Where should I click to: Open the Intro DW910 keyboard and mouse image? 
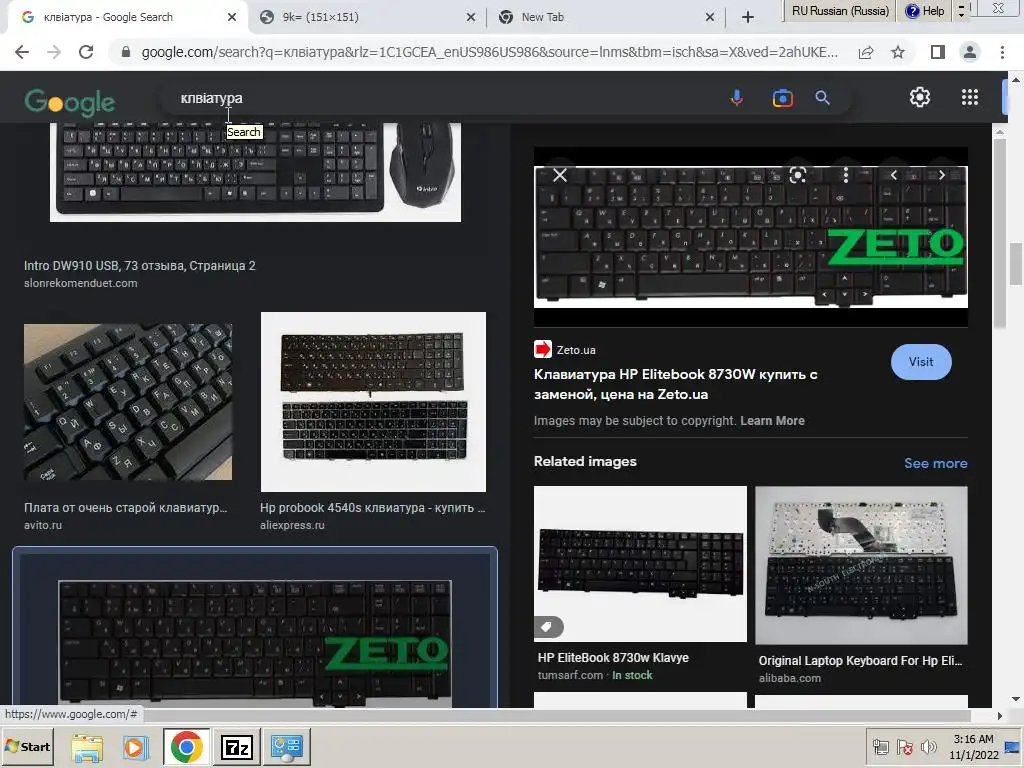pos(255,172)
